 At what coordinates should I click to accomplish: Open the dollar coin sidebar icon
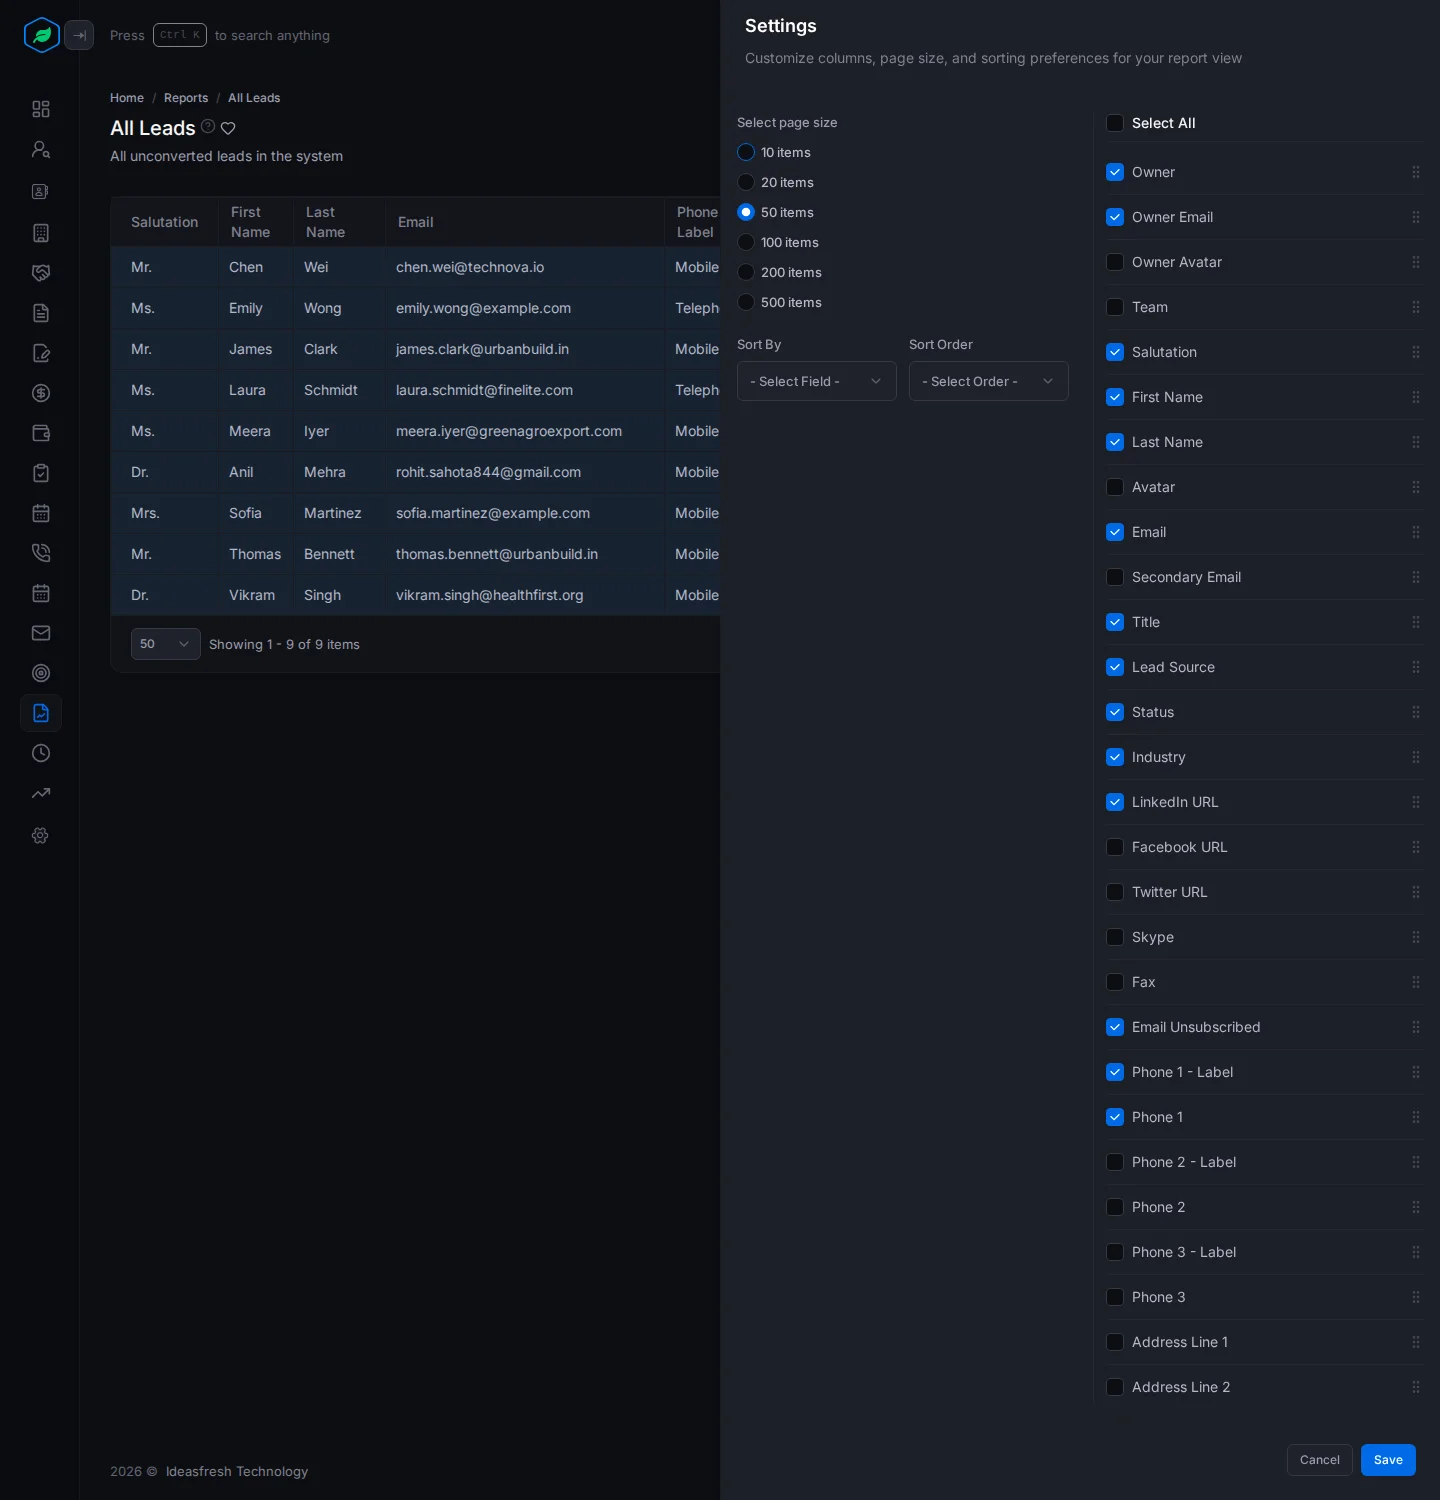tap(41, 393)
